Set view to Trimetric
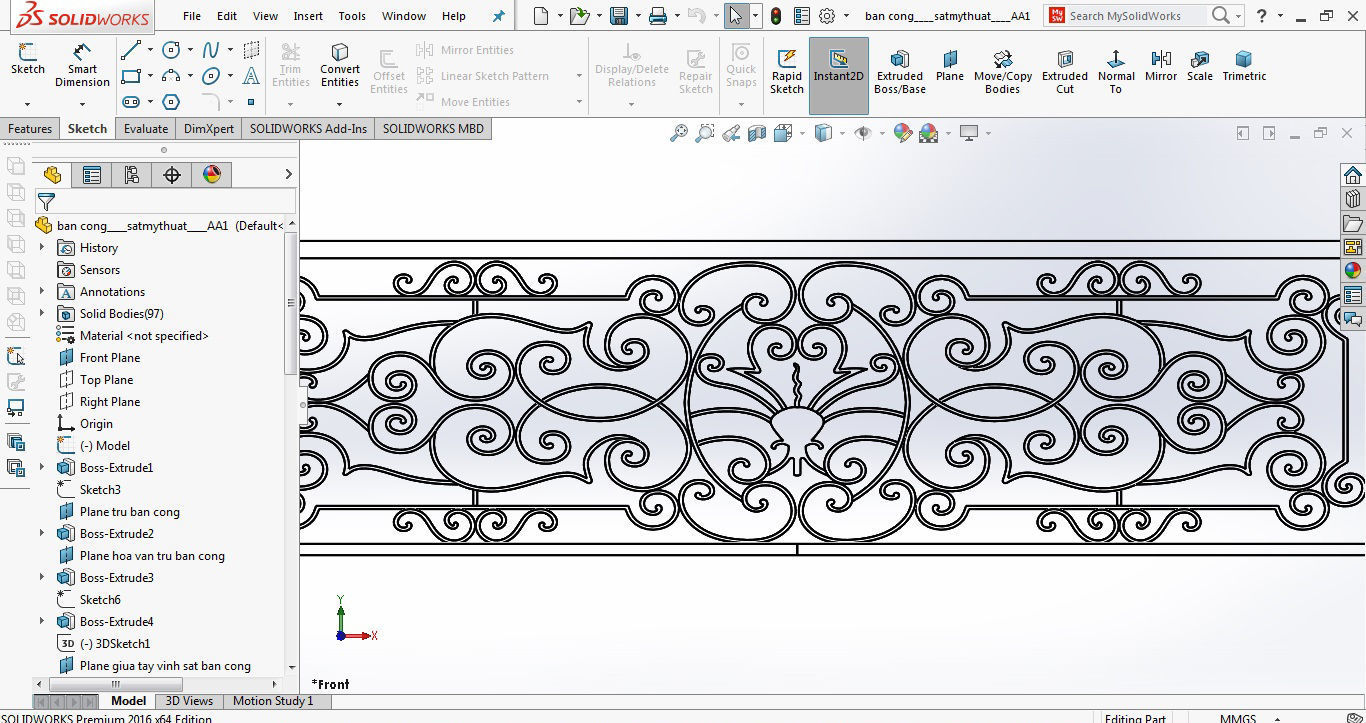 [x=1244, y=64]
